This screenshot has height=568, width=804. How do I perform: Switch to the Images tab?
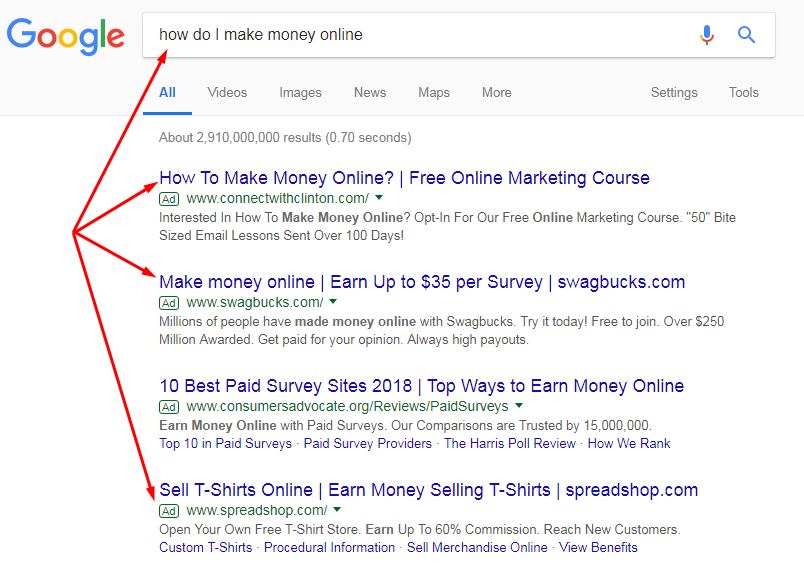pyautogui.click(x=300, y=92)
